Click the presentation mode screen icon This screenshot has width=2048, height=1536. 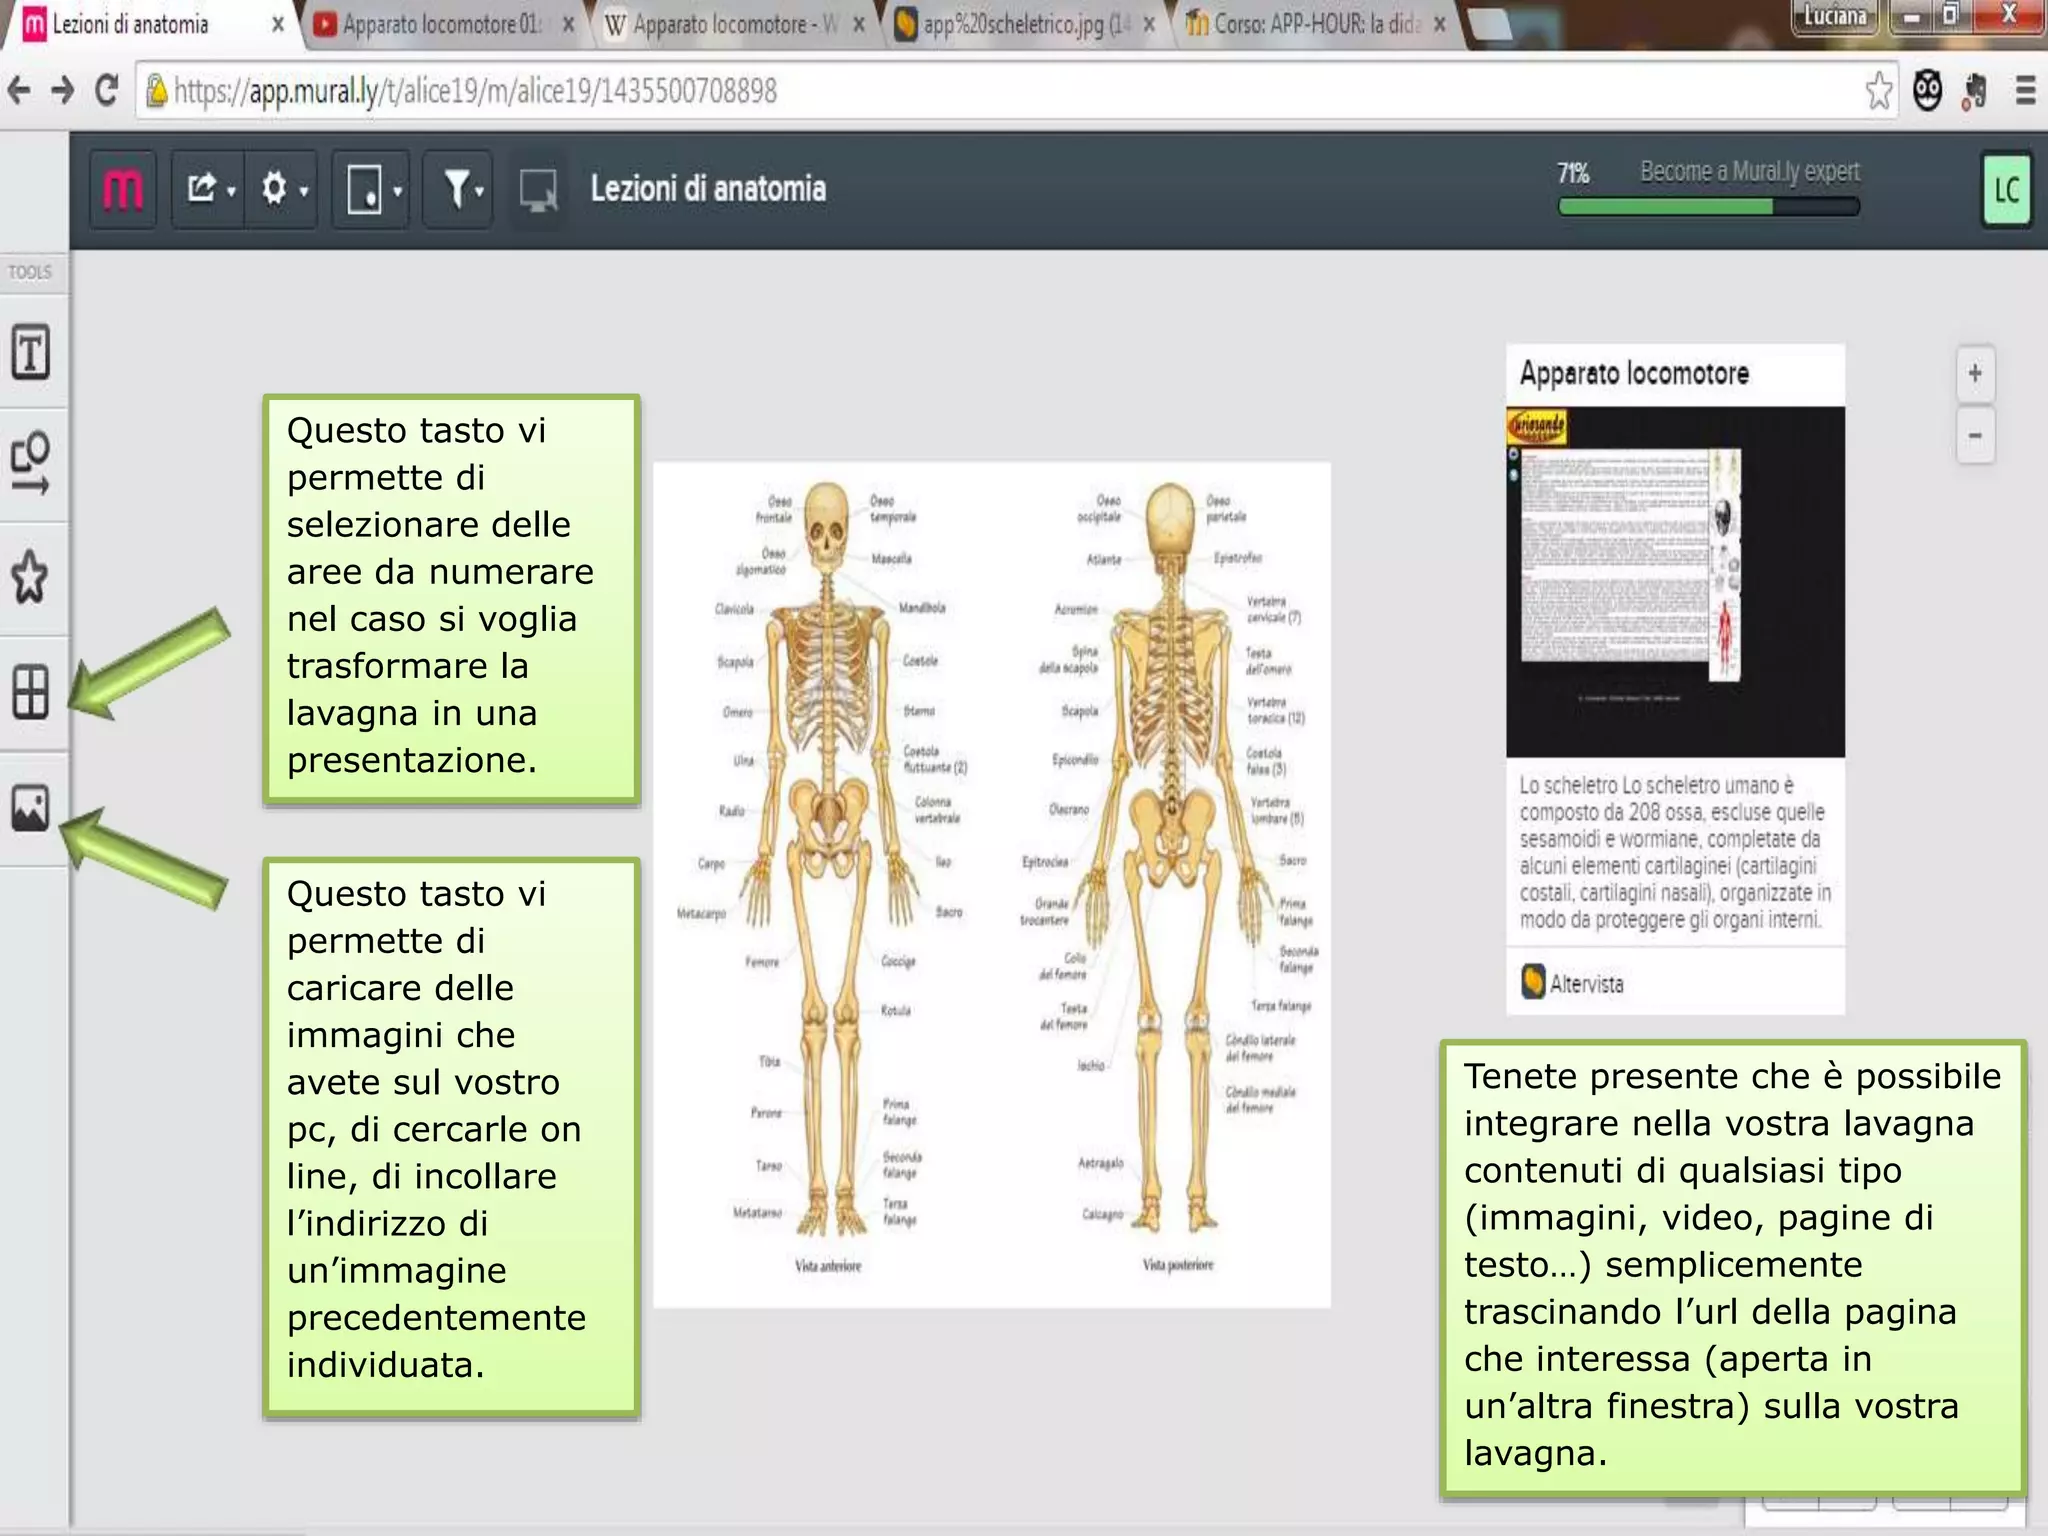pyautogui.click(x=539, y=189)
